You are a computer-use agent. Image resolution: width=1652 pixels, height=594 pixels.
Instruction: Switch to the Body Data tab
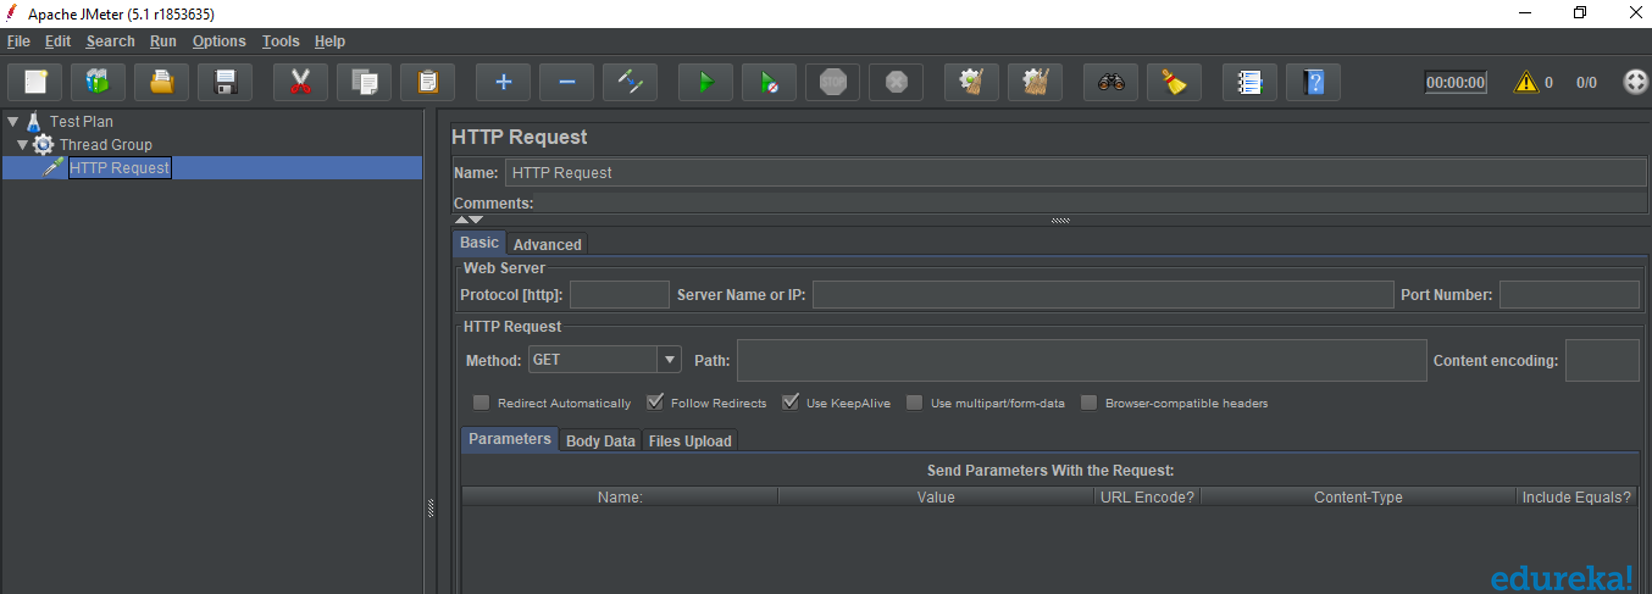click(x=600, y=441)
